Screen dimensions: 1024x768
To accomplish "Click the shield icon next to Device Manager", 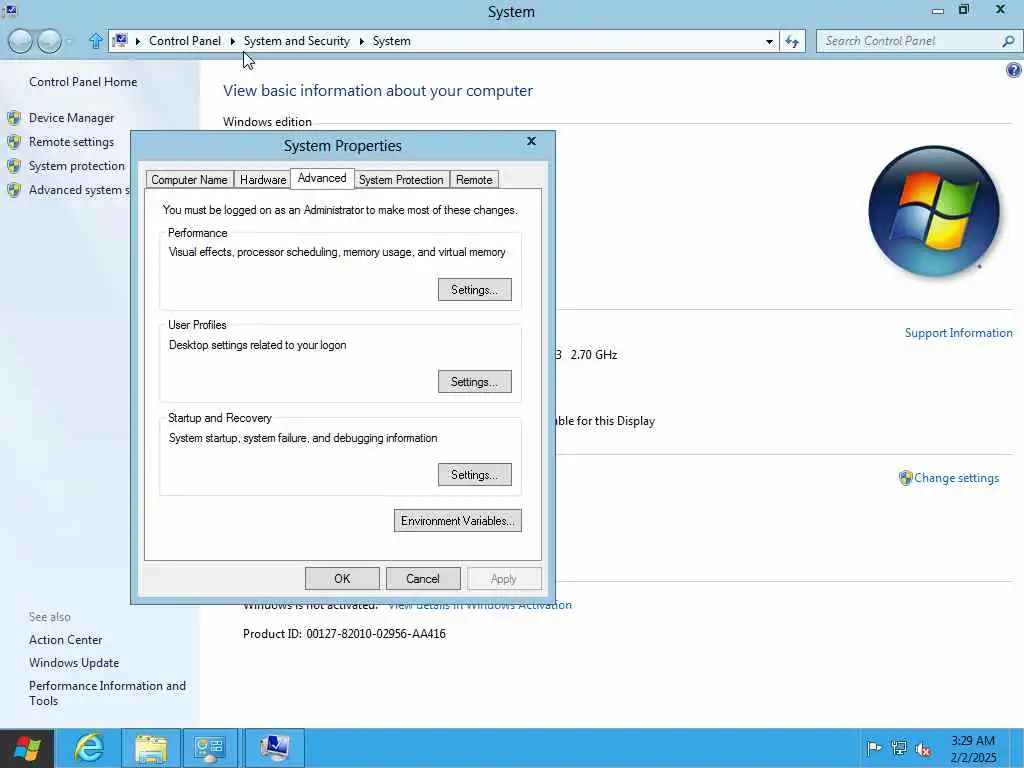I will [14, 118].
